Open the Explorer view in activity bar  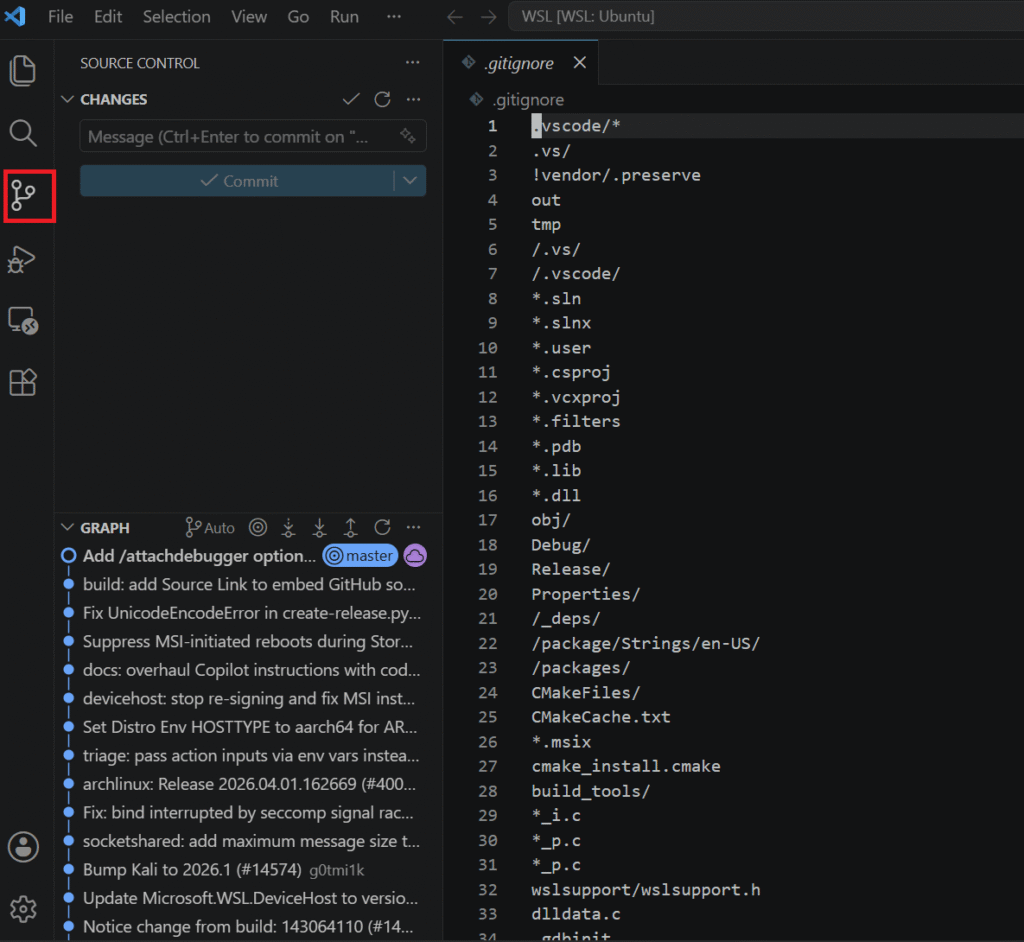point(23,71)
